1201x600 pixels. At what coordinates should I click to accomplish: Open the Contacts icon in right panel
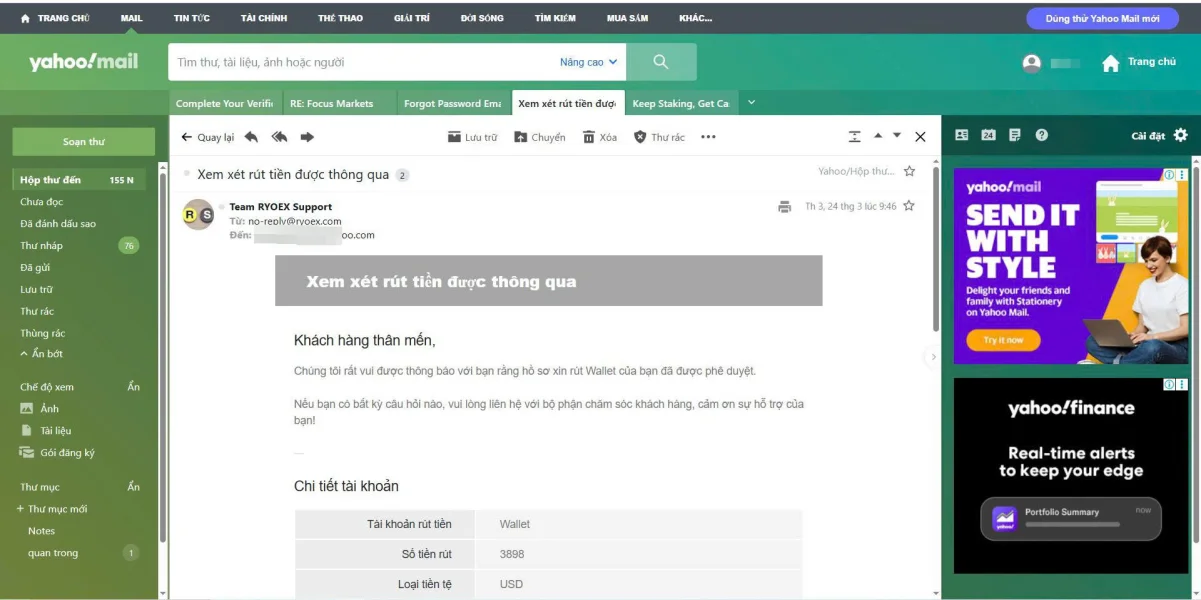962,135
